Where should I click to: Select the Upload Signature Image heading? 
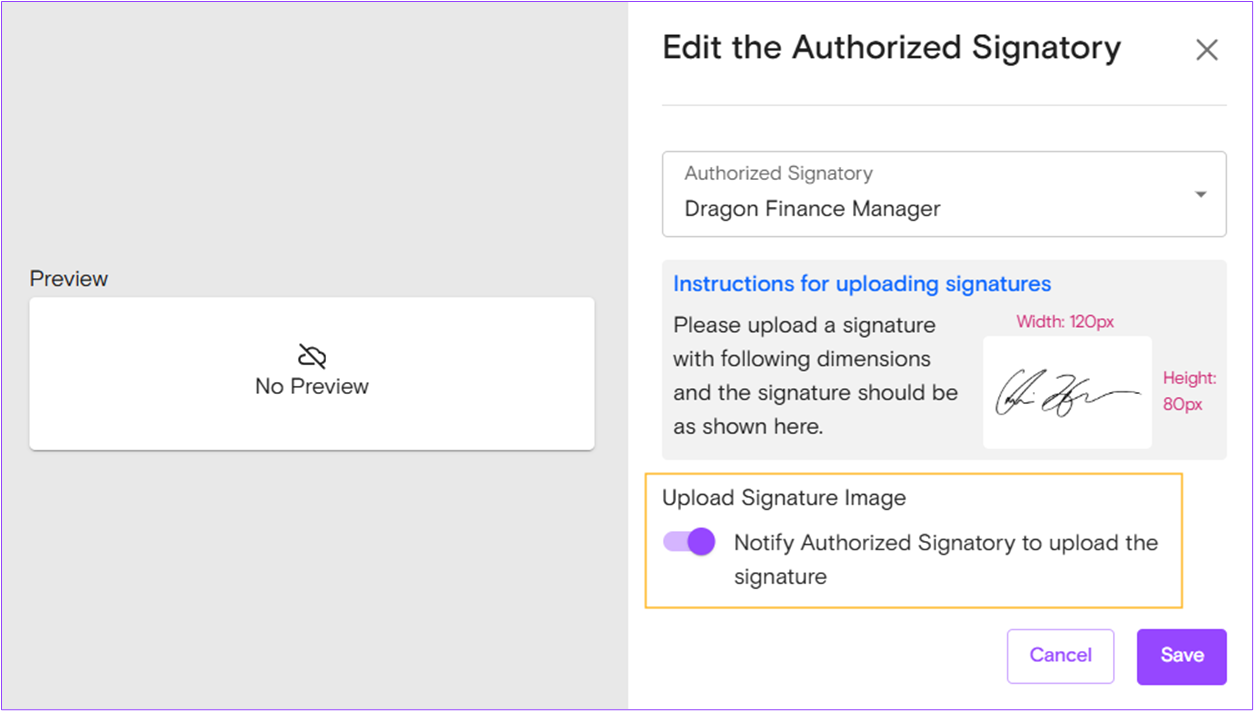point(784,498)
